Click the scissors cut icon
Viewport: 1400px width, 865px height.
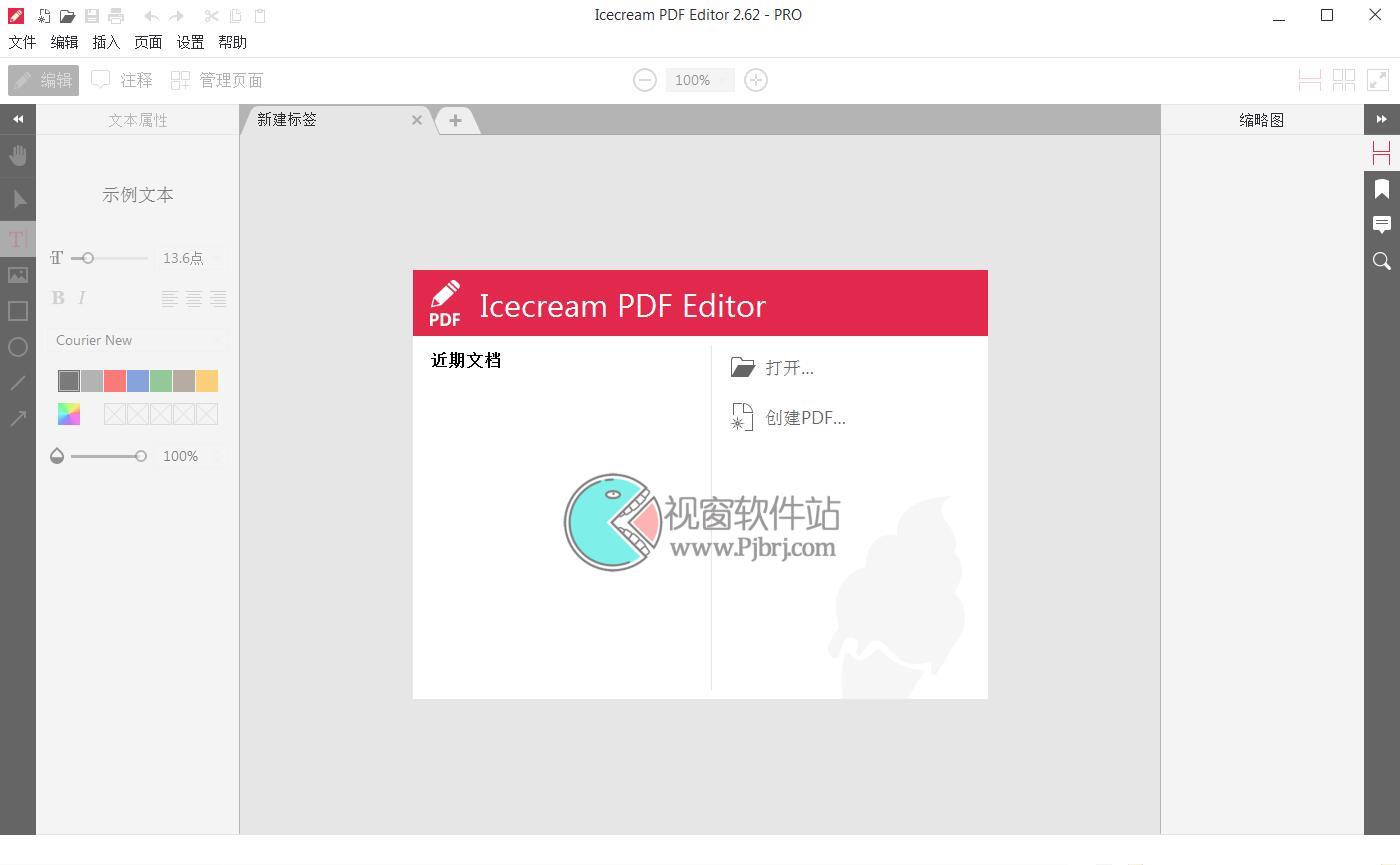[x=211, y=16]
